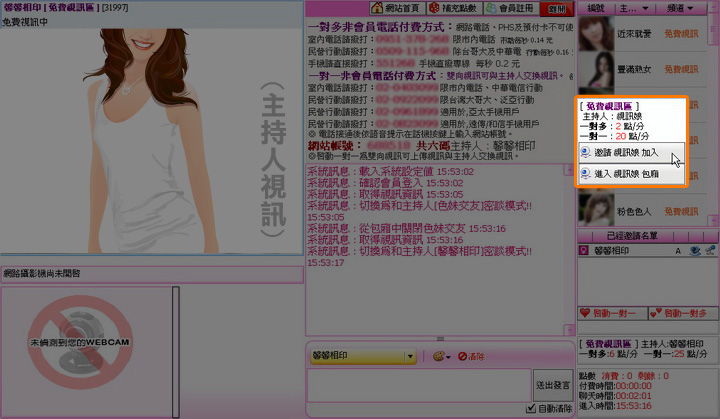
Task: Click inside the chat message input box
Action: (x=417, y=384)
